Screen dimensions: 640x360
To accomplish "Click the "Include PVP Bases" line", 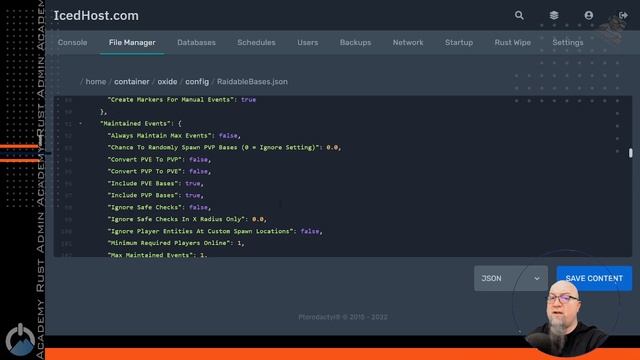I will coord(156,195).
